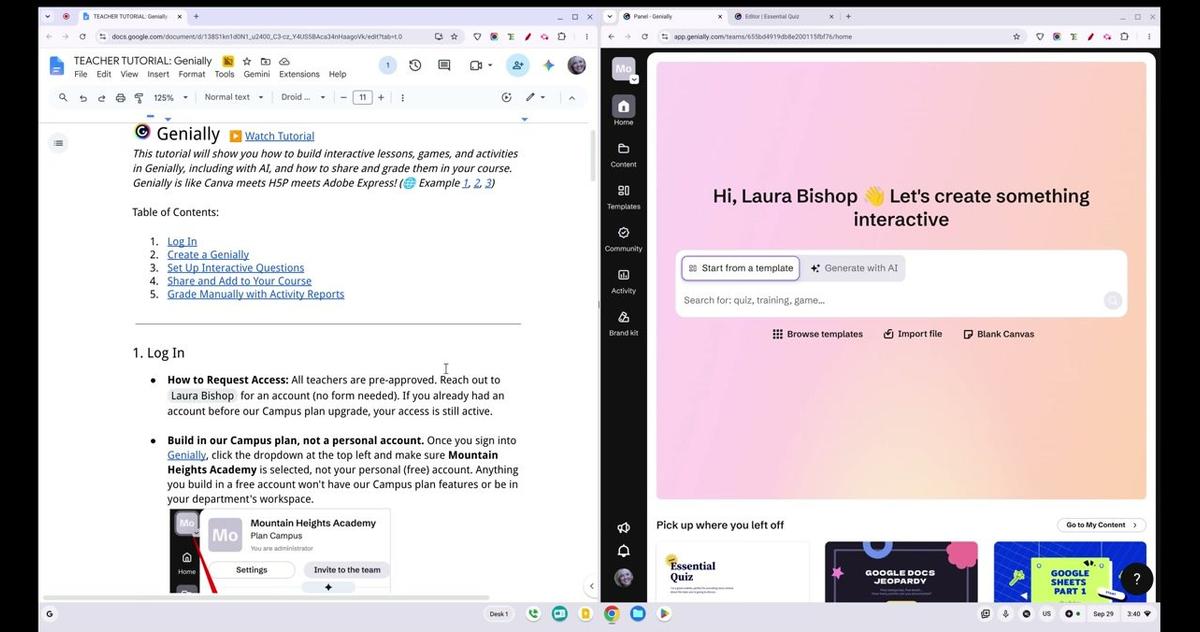Open Set Up Interactive Questions link
The height and width of the screenshot is (632, 1200).
tap(235, 268)
